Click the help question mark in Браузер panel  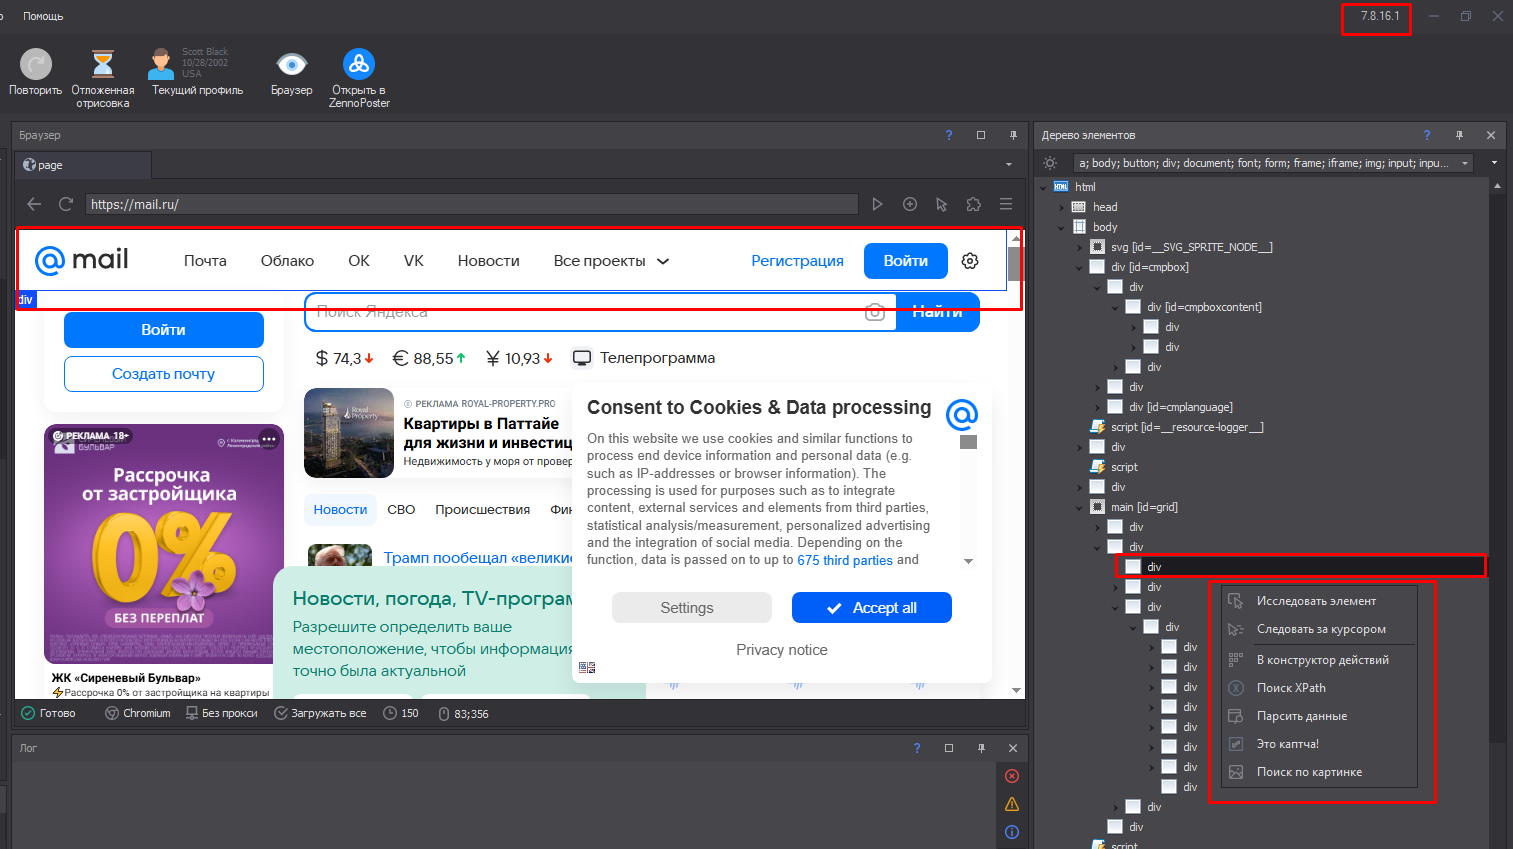tap(949, 135)
